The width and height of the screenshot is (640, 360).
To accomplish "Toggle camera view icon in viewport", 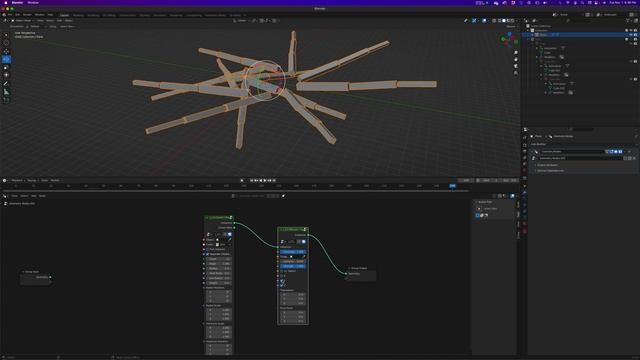I will [516, 66].
